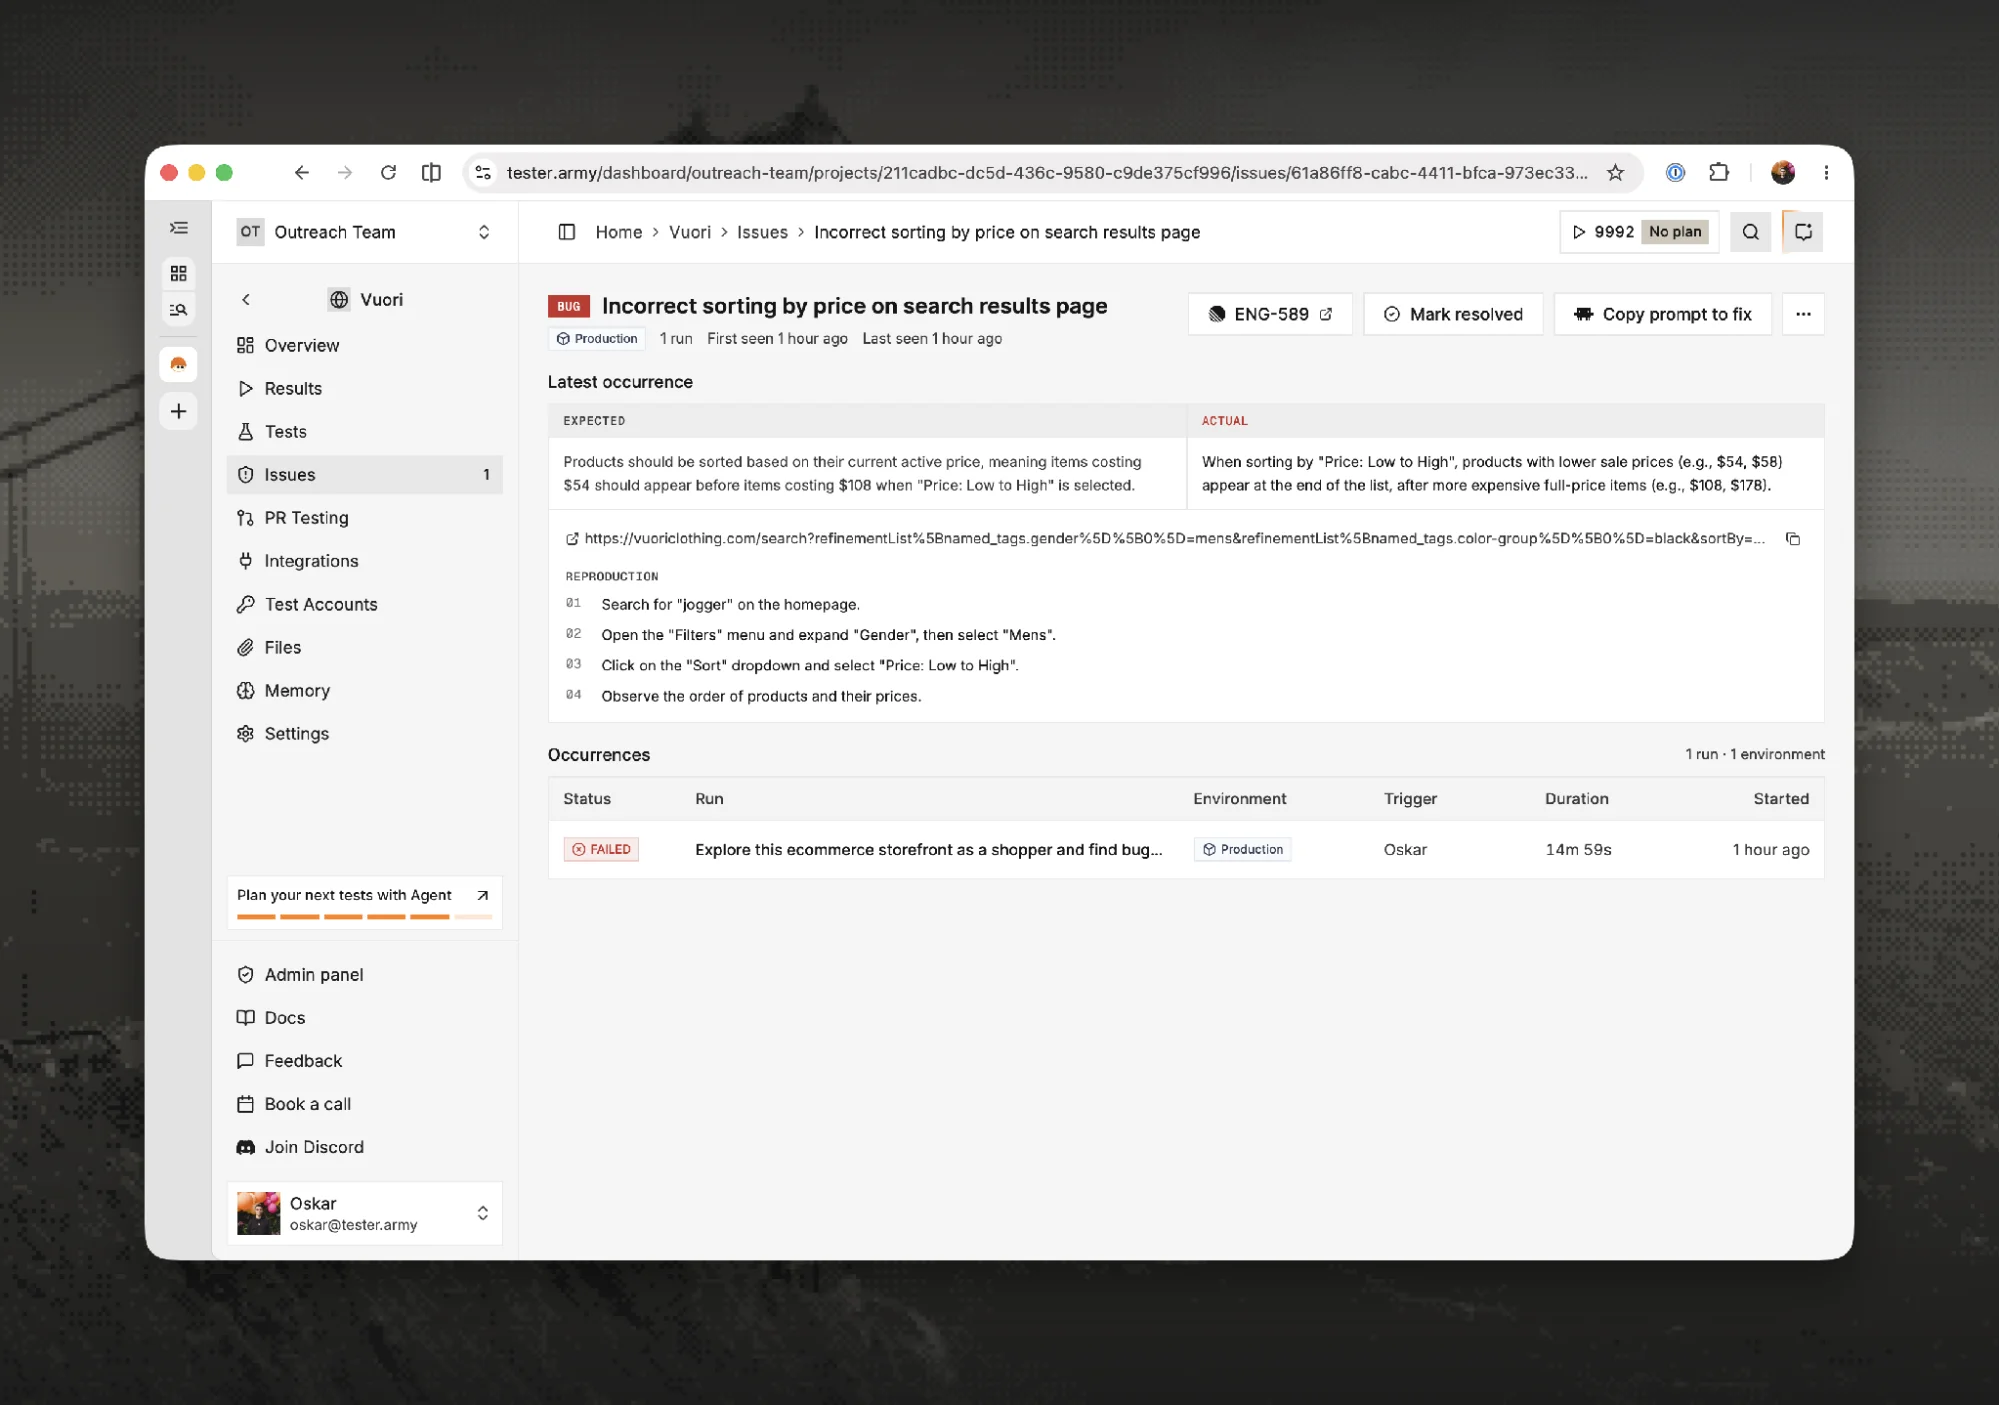Screen dimensions: 1999x1405
Task: Open the grid dashboard icon in left rail
Action: click(x=179, y=273)
